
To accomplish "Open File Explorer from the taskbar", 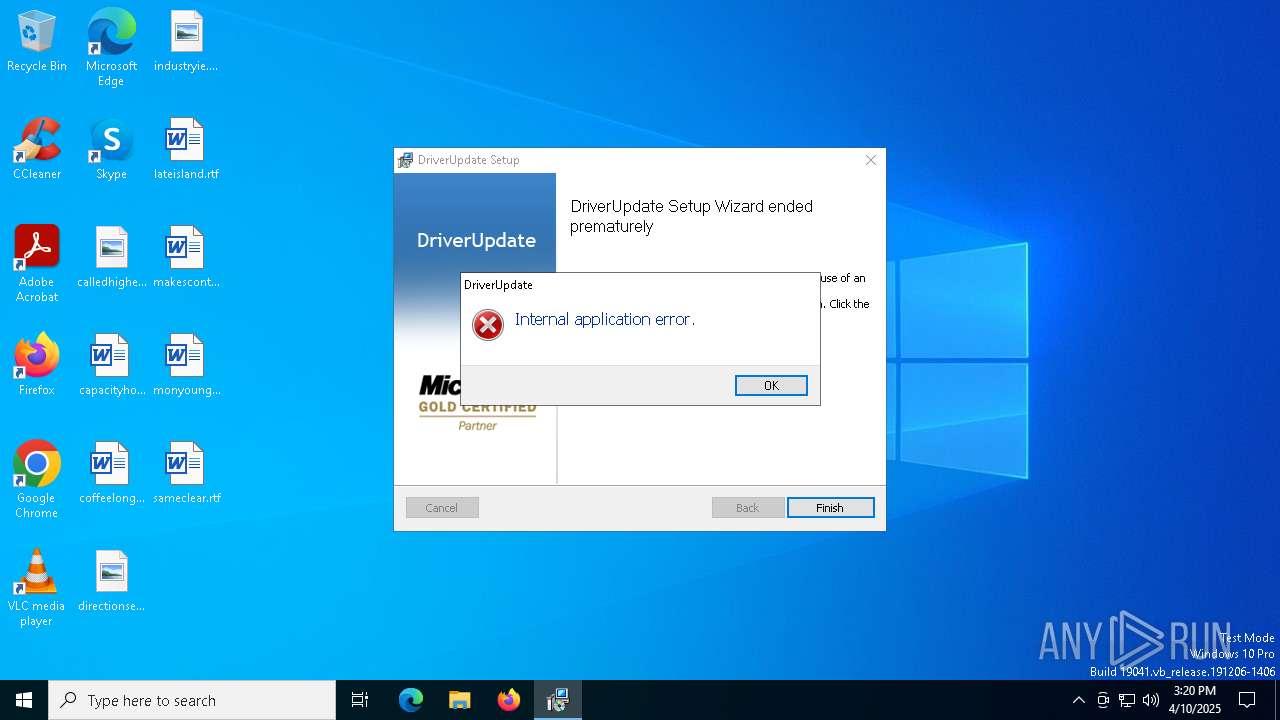I will [460, 700].
